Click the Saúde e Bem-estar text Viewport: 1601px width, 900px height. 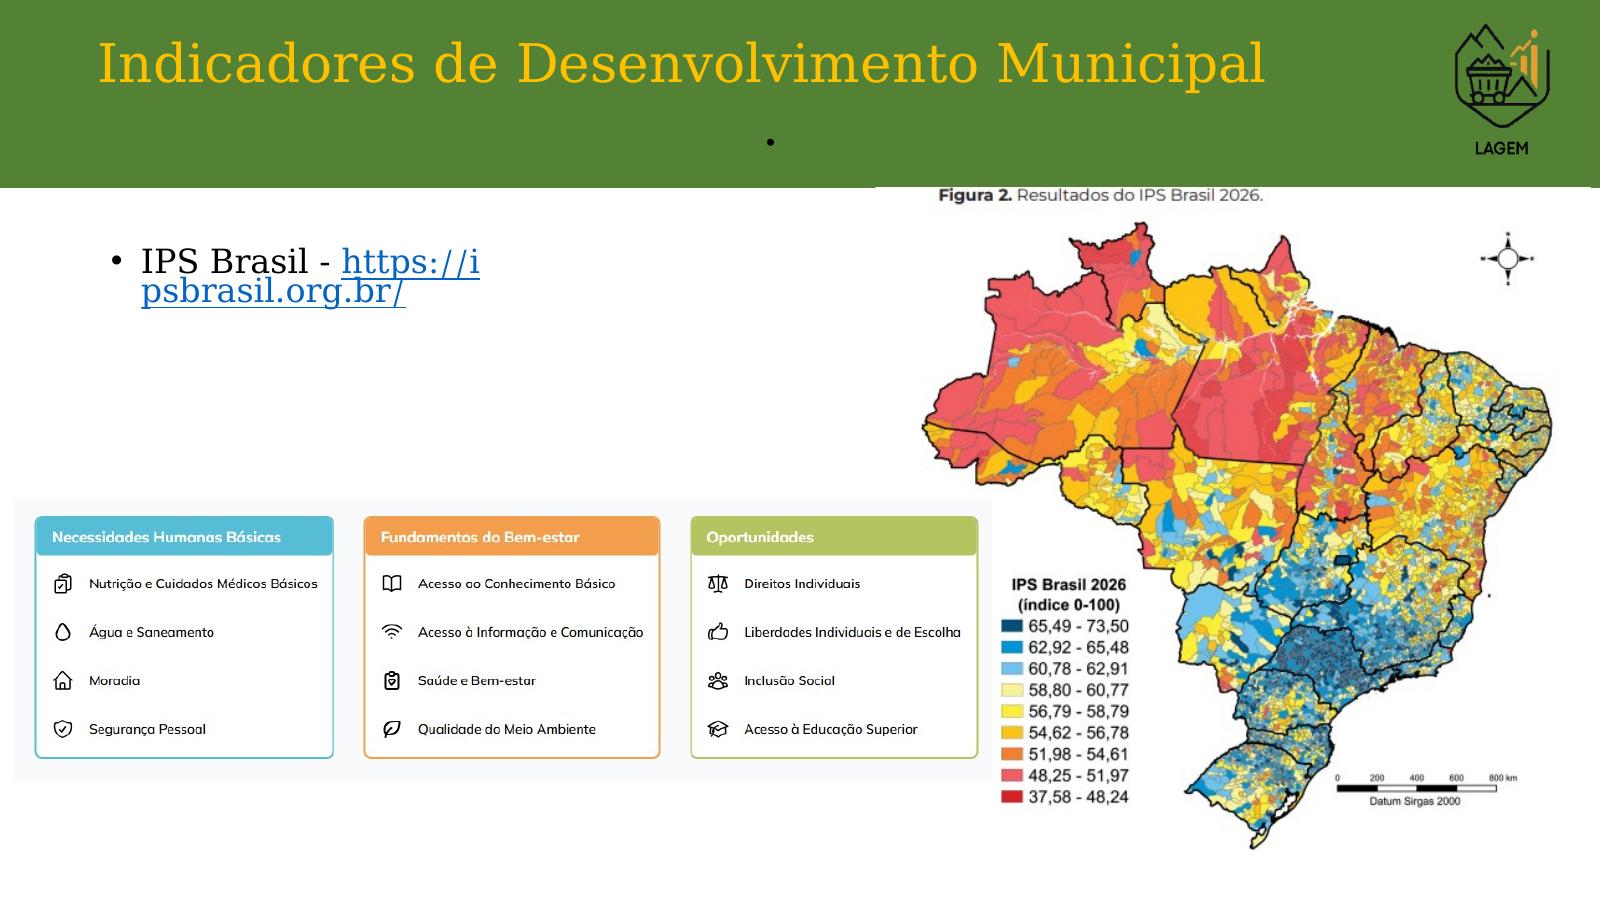coord(476,681)
